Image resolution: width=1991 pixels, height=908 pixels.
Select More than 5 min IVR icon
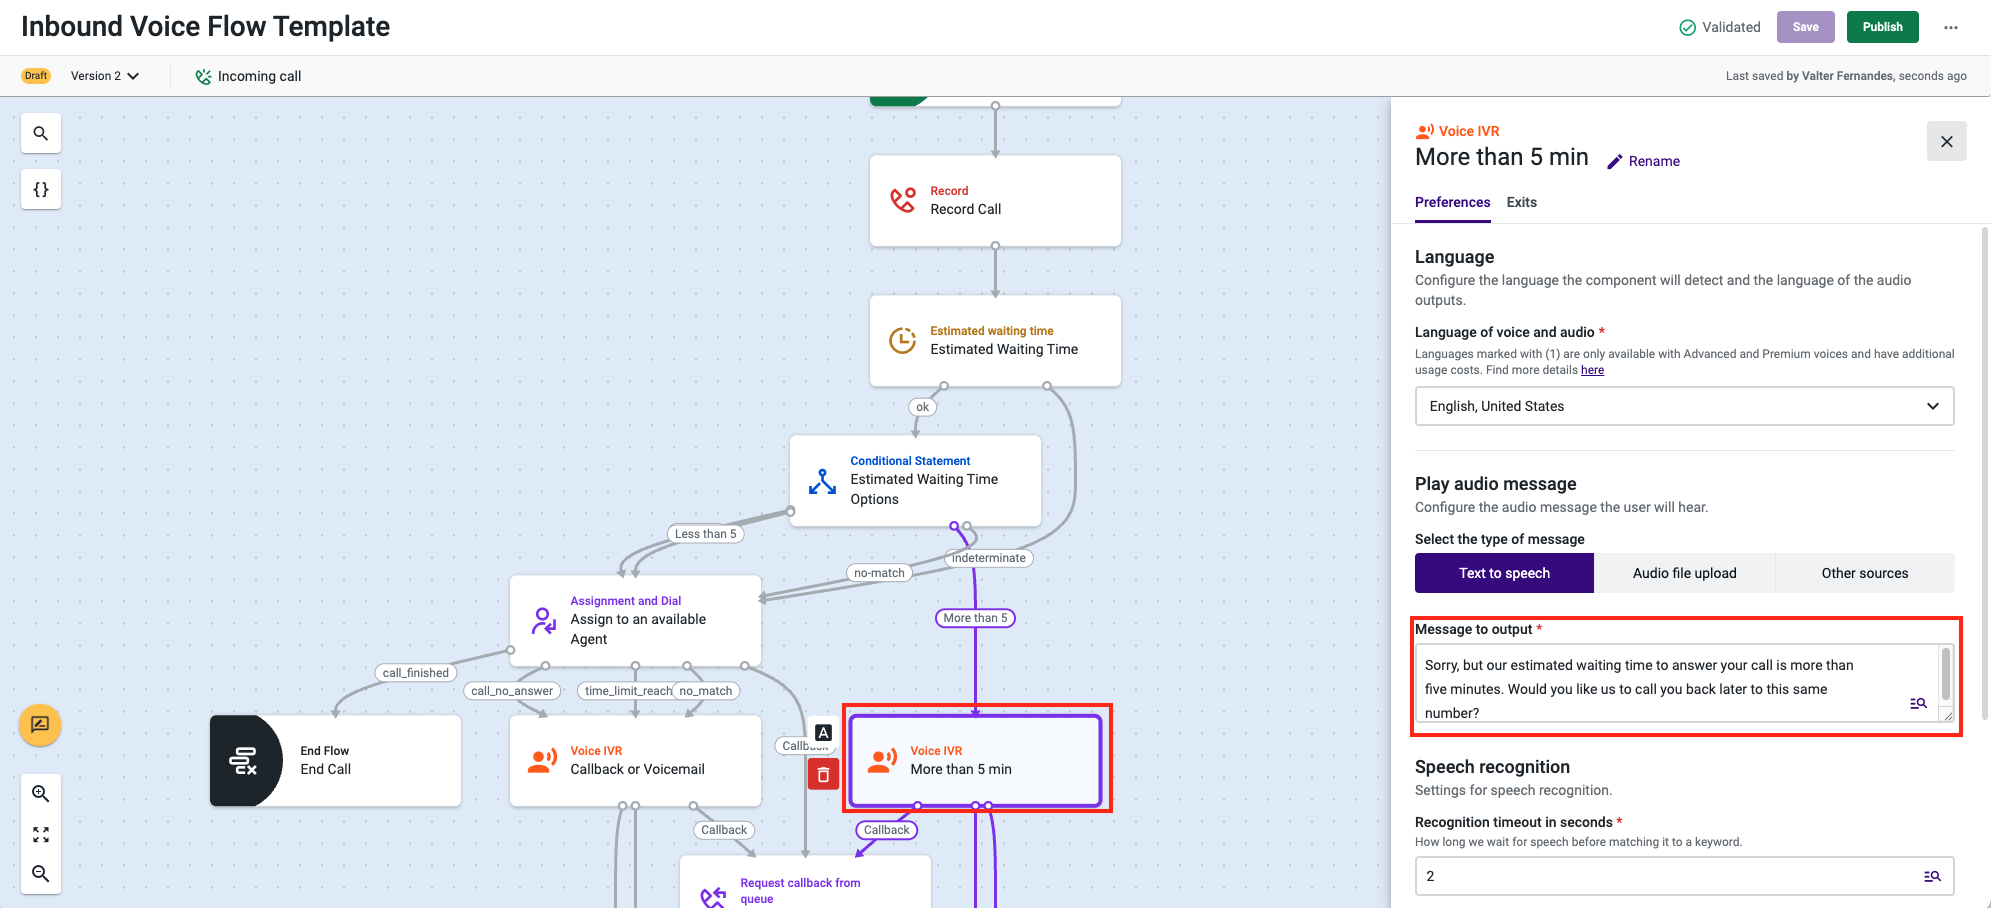coord(882,761)
